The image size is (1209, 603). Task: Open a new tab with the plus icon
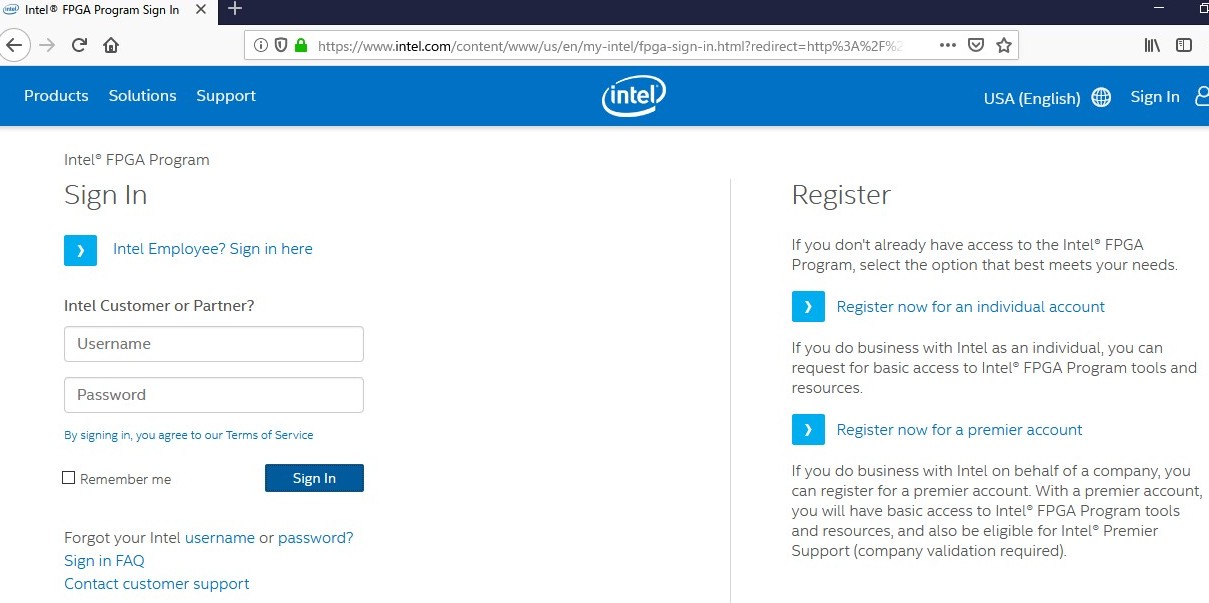click(235, 9)
